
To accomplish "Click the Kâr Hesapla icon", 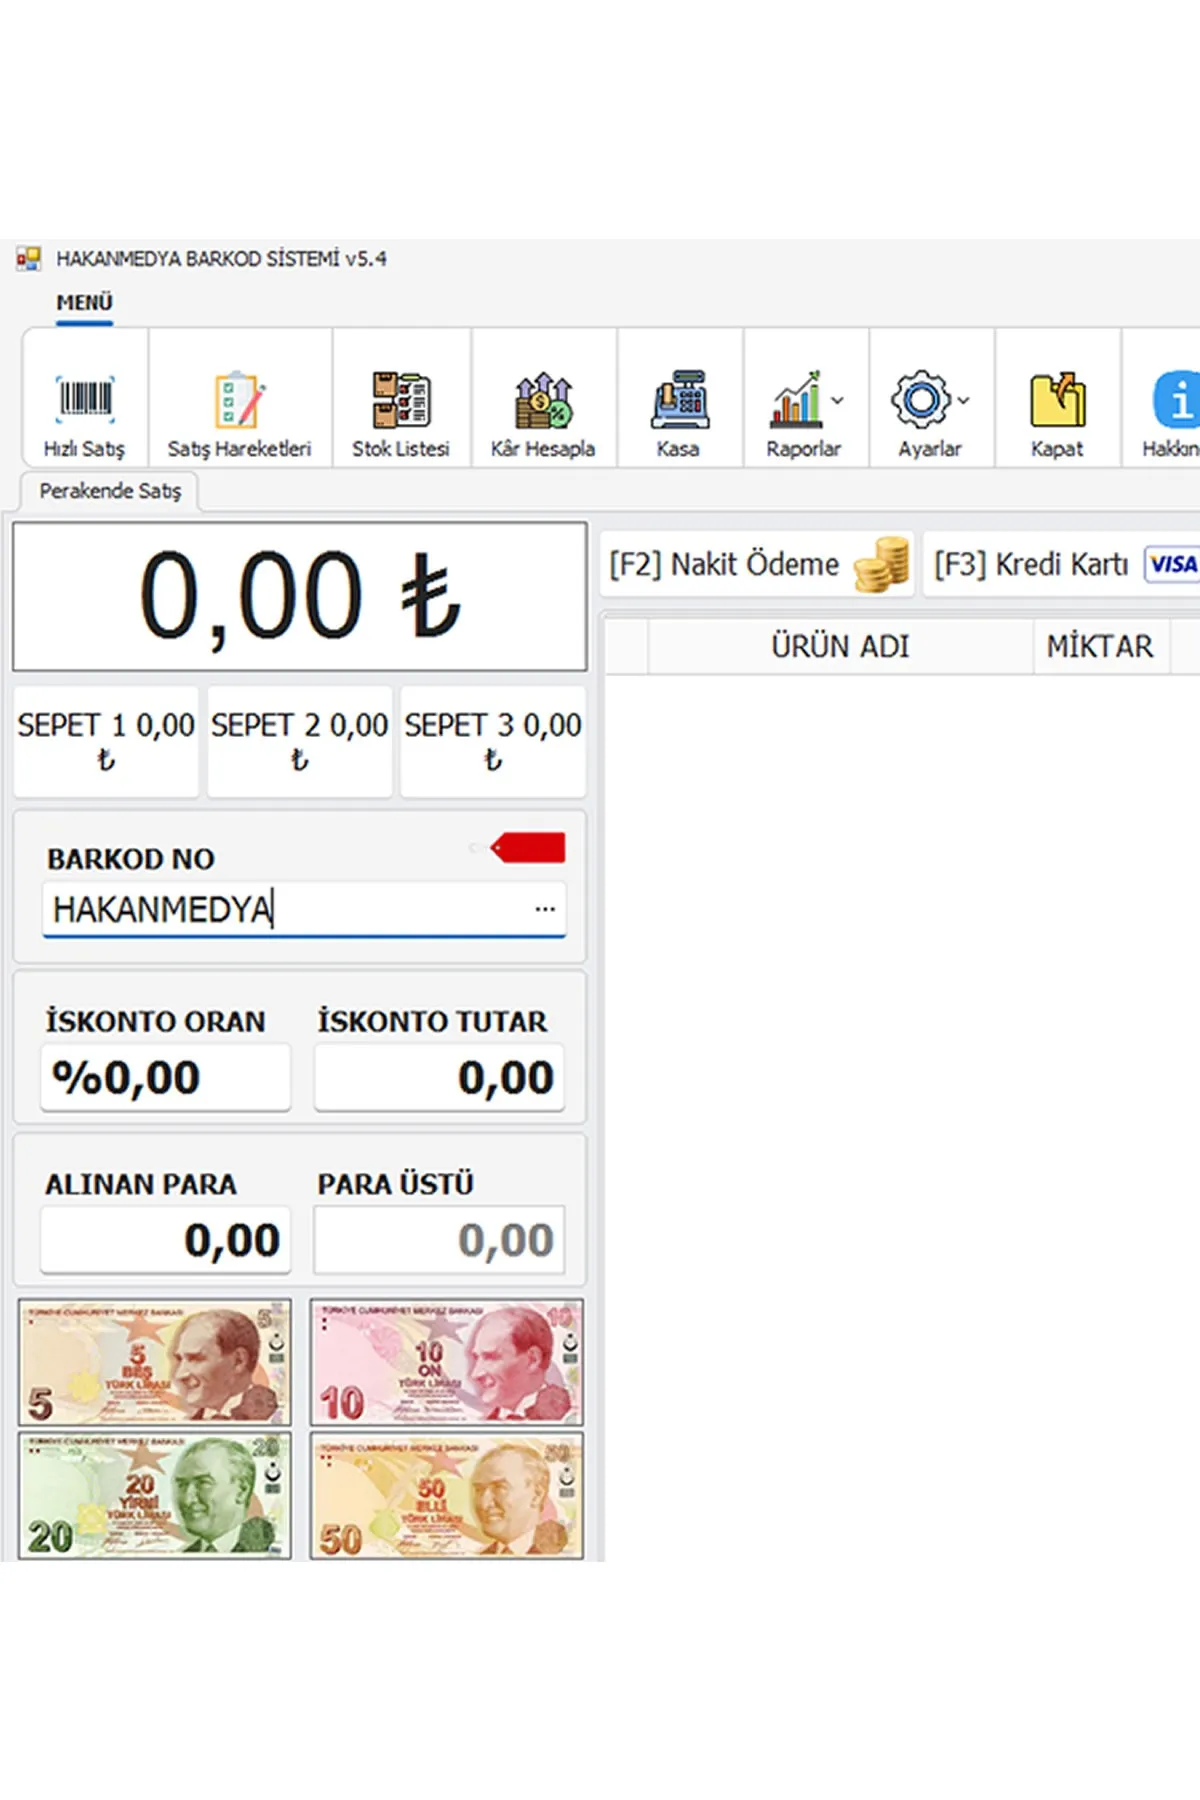I will [543, 400].
